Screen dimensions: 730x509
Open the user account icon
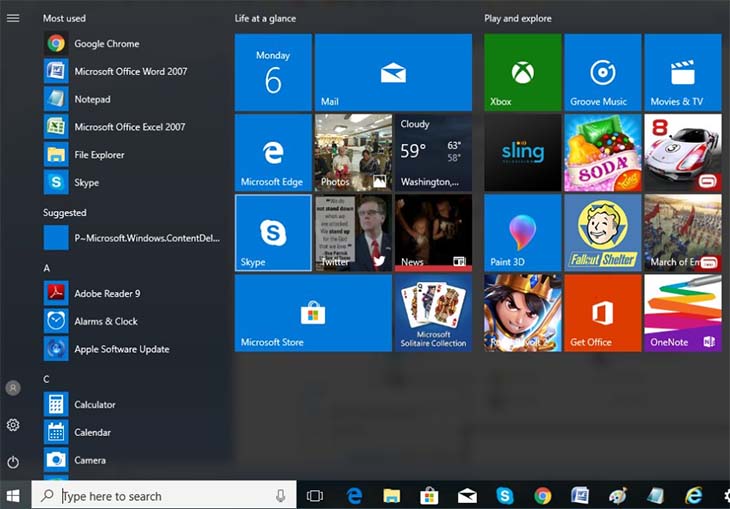[13, 388]
